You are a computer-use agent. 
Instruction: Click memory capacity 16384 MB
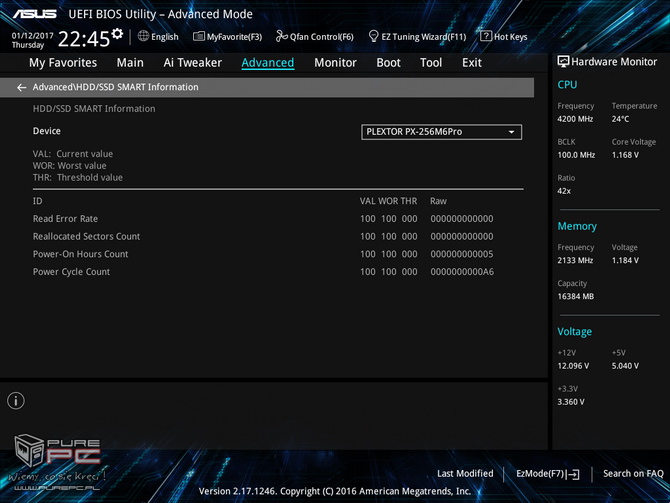click(x=575, y=296)
